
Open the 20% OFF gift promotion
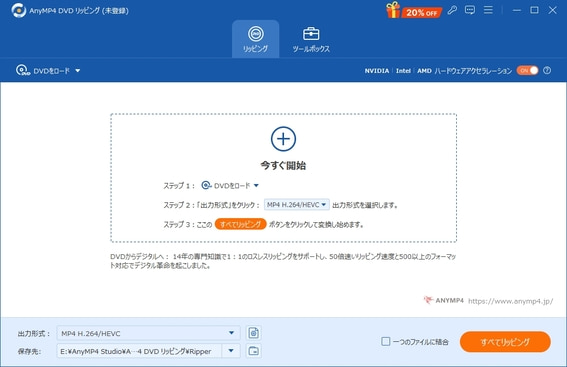point(414,10)
